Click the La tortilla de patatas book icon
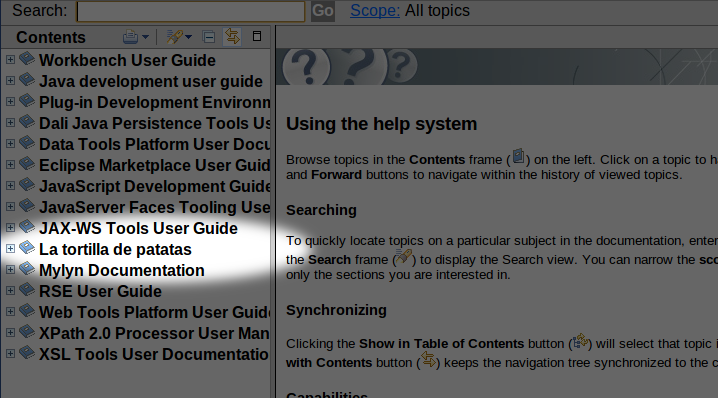The width and height of the screenshot is (718, 398). click(x=27, y=248)
